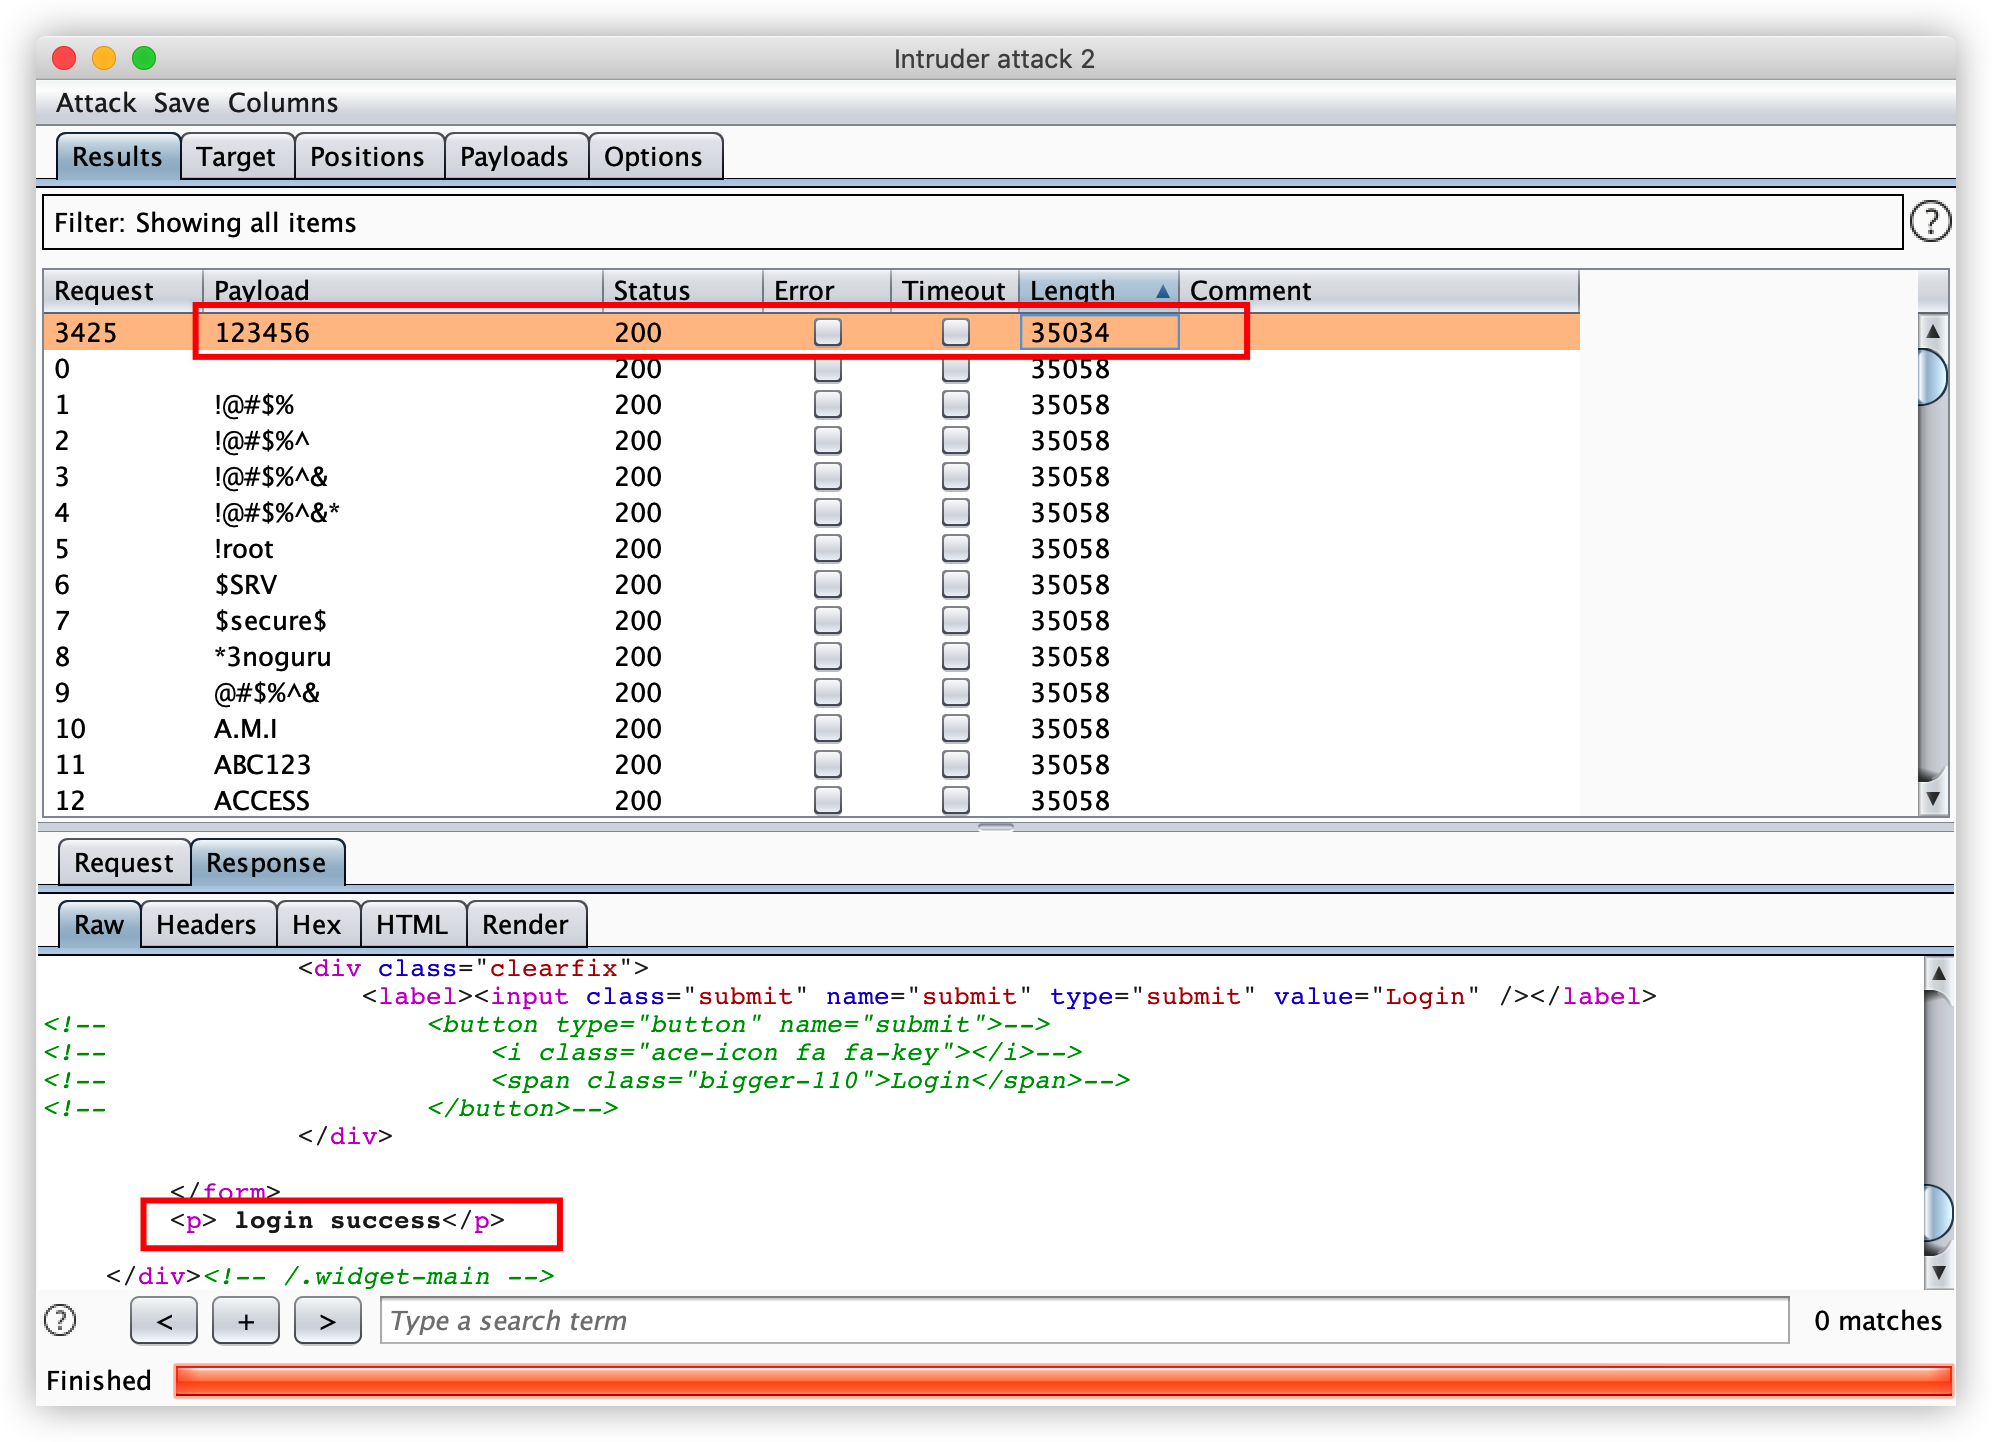The width and height of the screenshot is (1992, 1442).
Task: Open the Attack menu
Action: coord(96,103)
